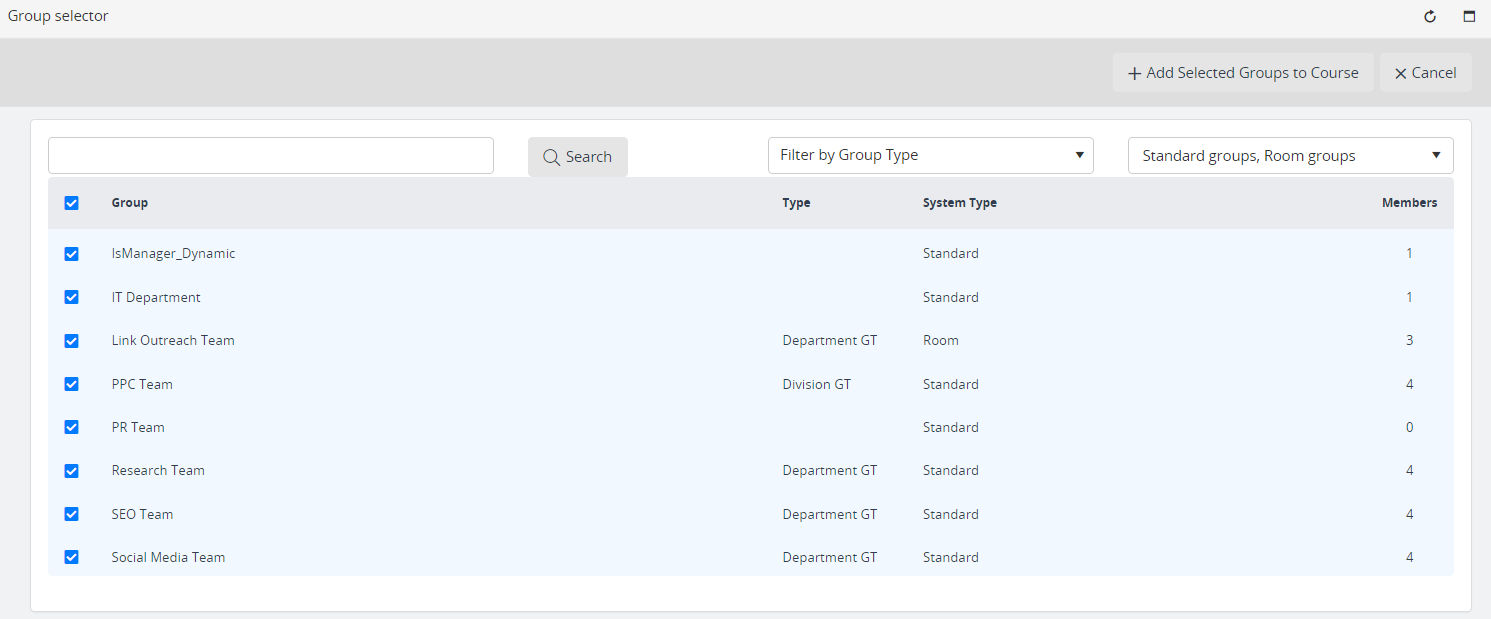Untick the PPC Team checkbox
The width and height of the screenshot is (1491, 619).
[71, 384]
